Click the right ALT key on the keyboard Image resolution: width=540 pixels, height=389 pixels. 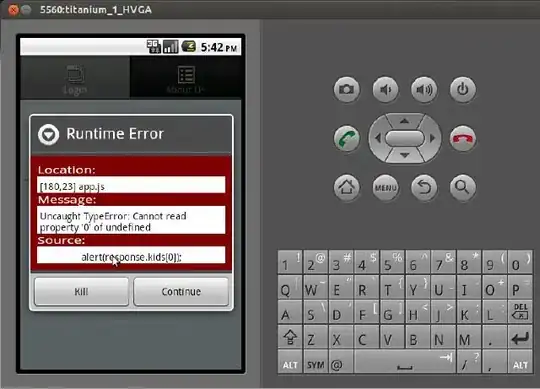520,362
